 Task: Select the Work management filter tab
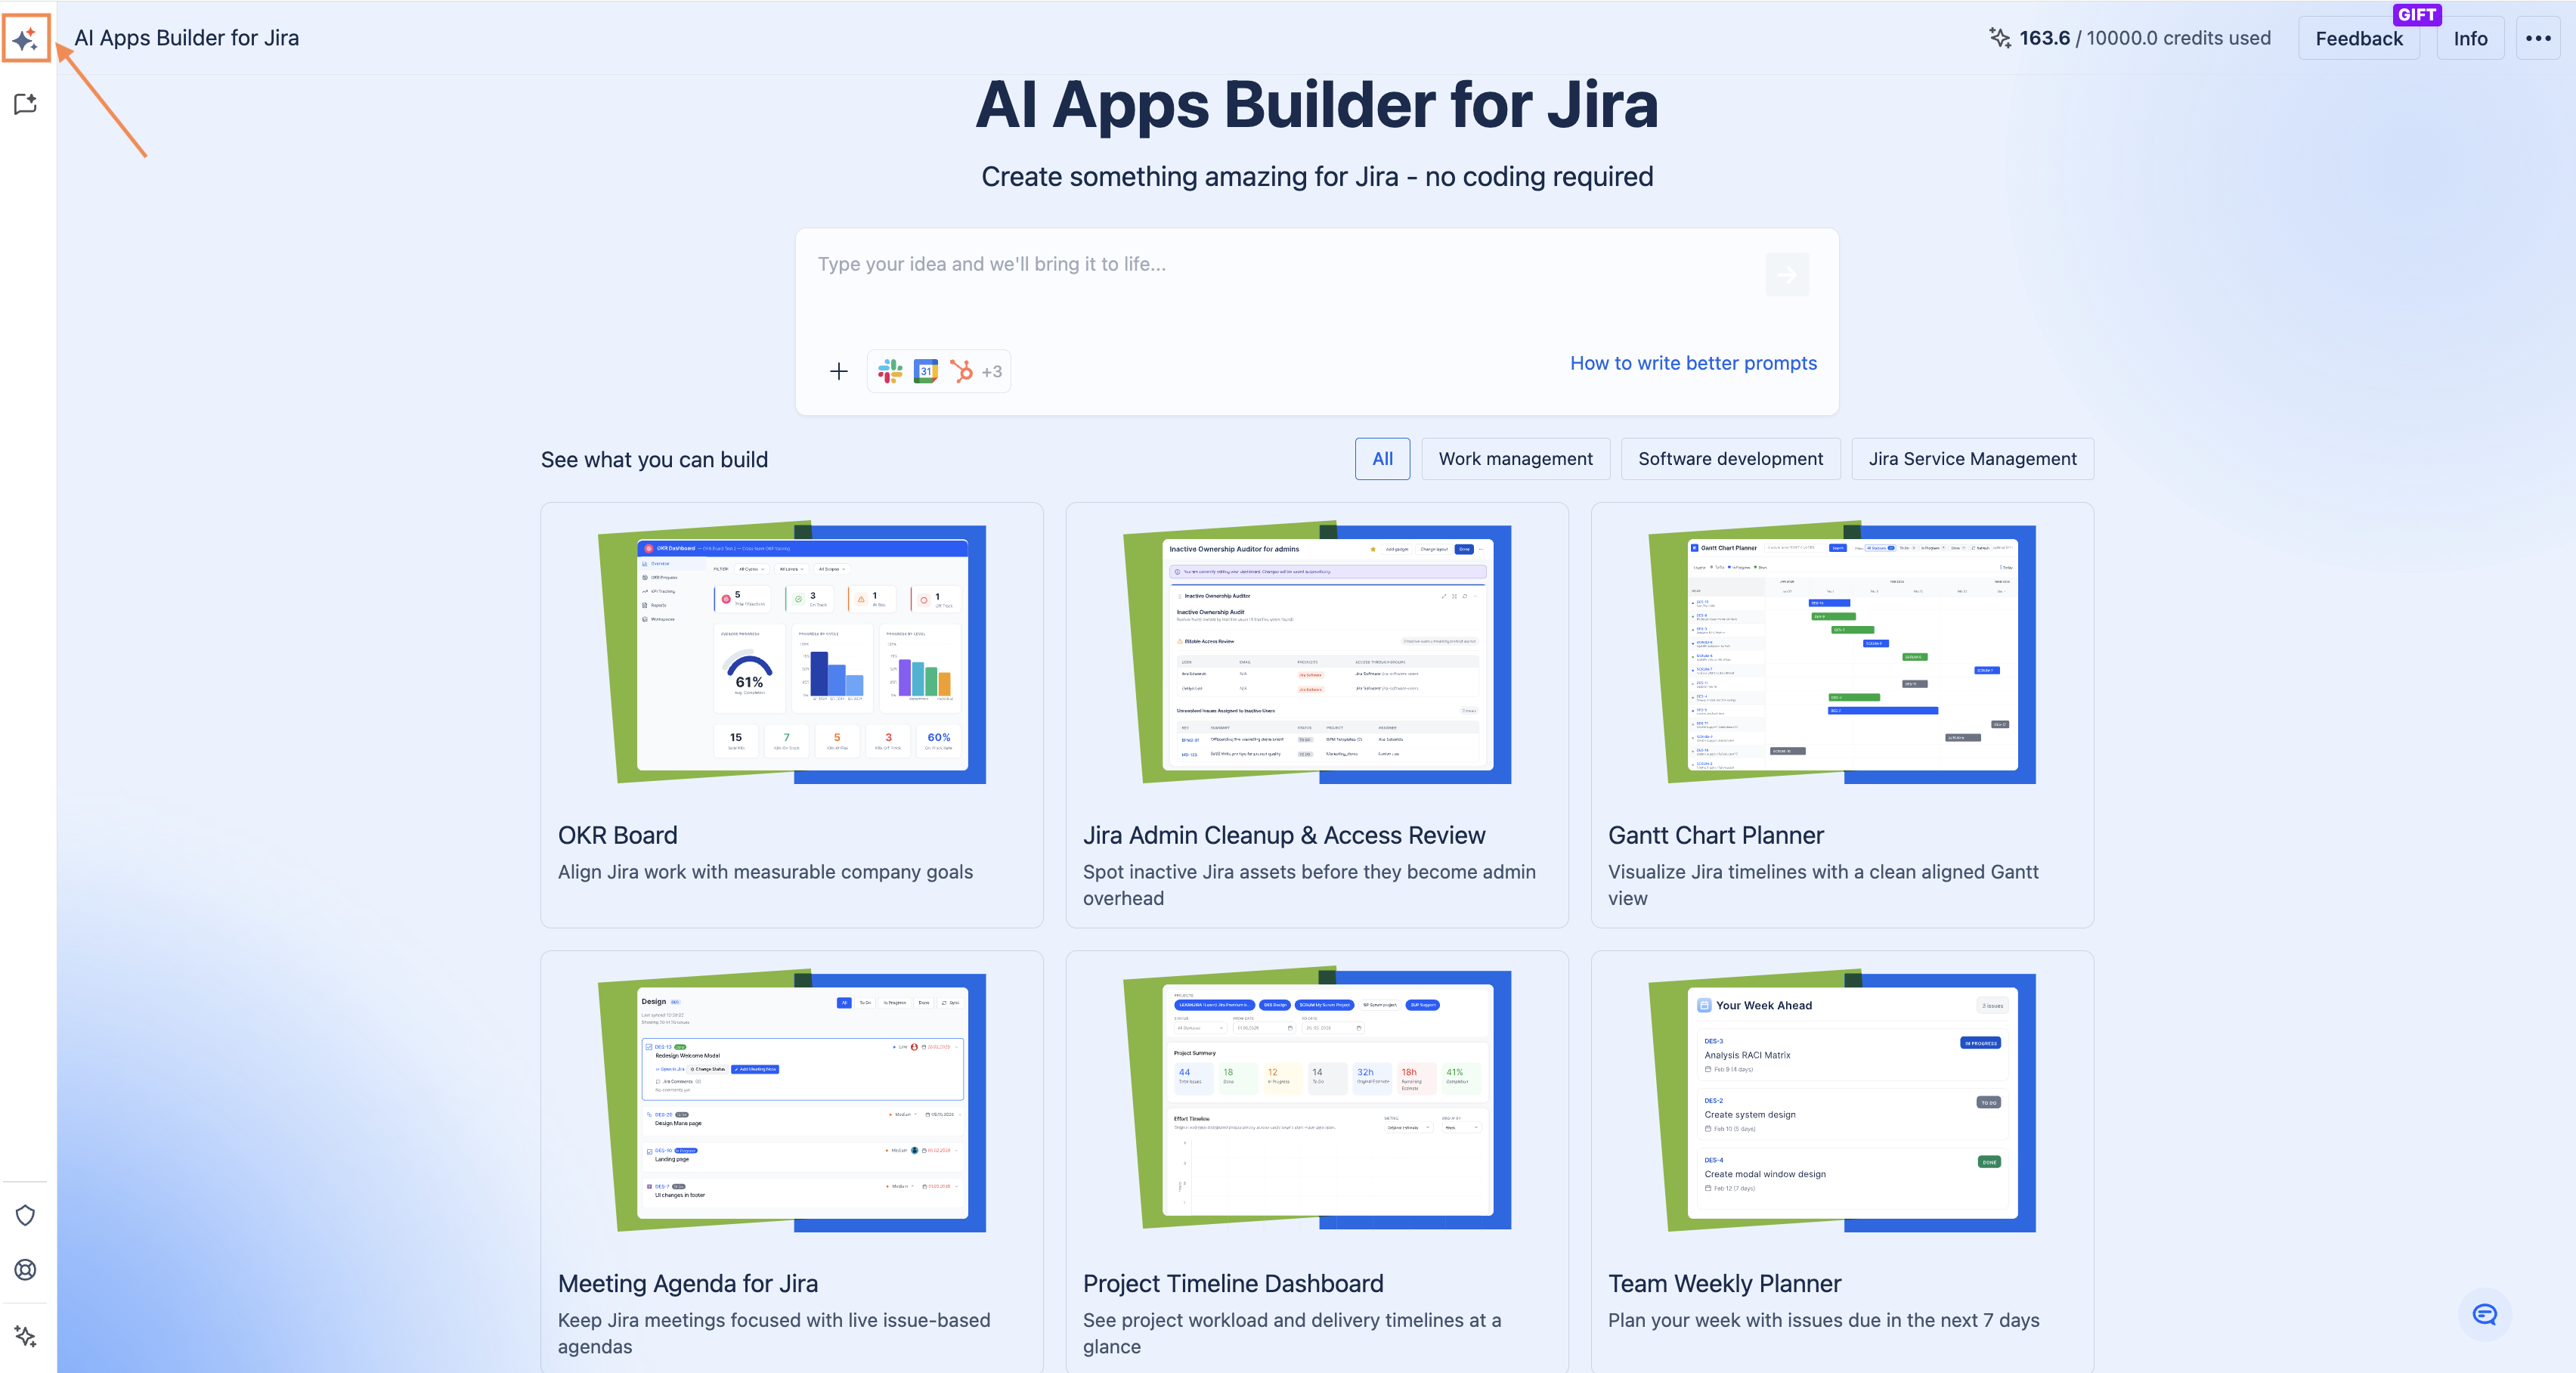(x=1515, y=459)
